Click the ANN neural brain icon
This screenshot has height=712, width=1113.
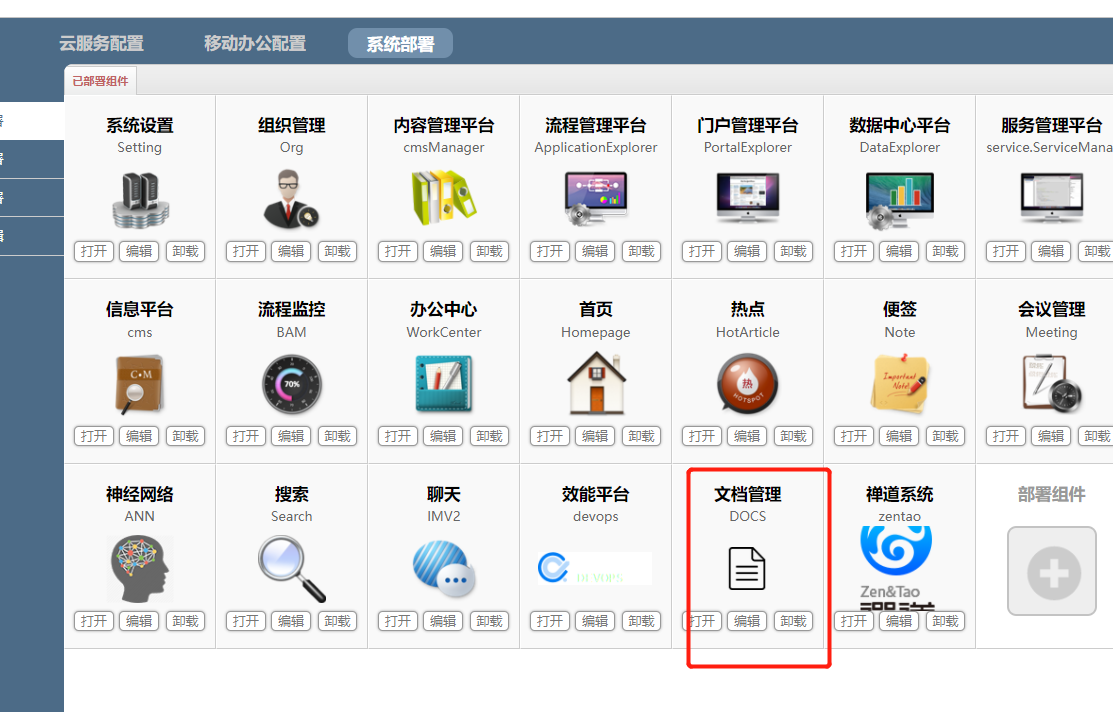point(140,569)
